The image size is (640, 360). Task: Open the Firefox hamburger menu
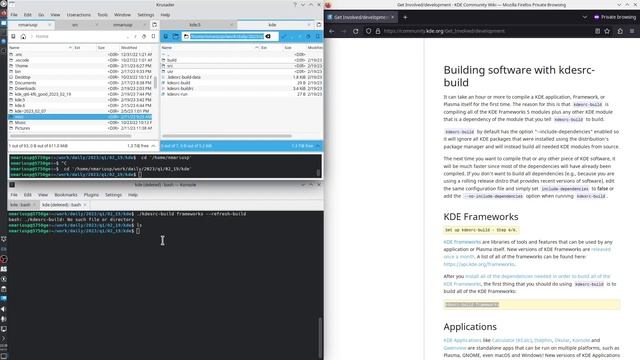pos(632,31)
